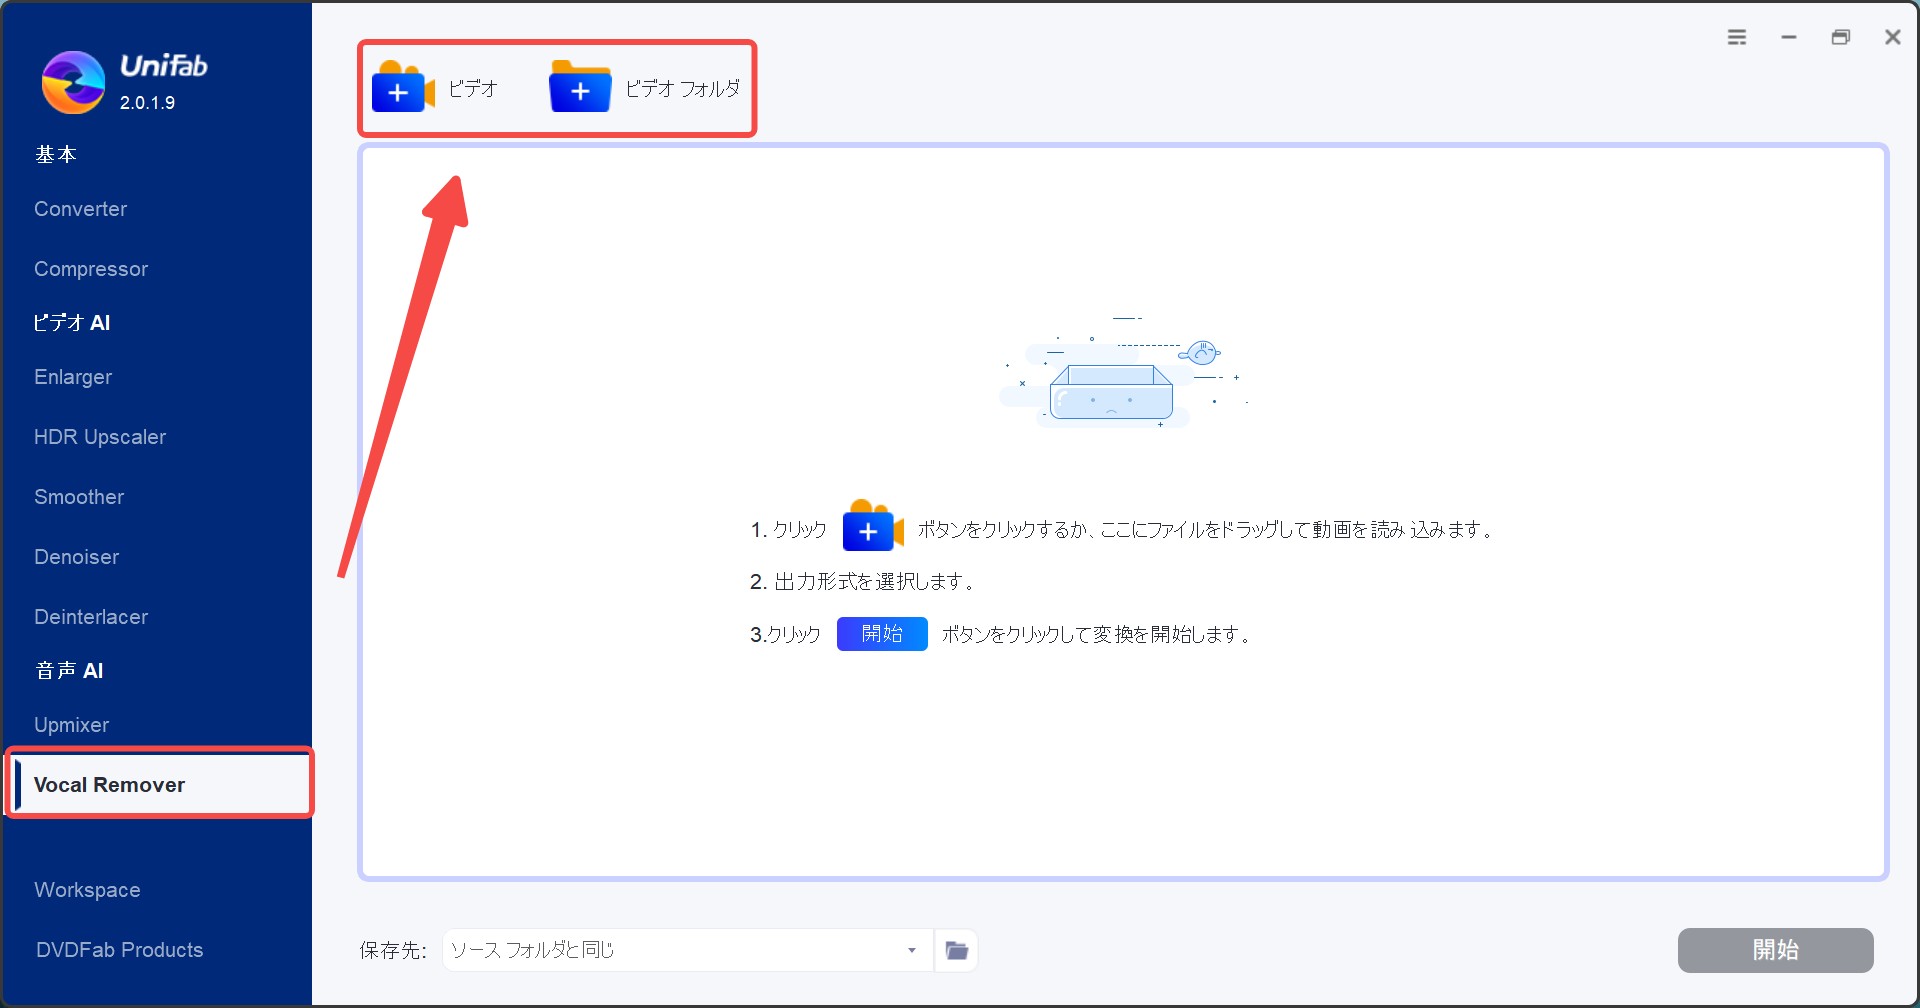Image resolution: width=1920 pixels, height=1008 pixels.
Task: Select Smoother in sidebar
Action: pos(79,497)
